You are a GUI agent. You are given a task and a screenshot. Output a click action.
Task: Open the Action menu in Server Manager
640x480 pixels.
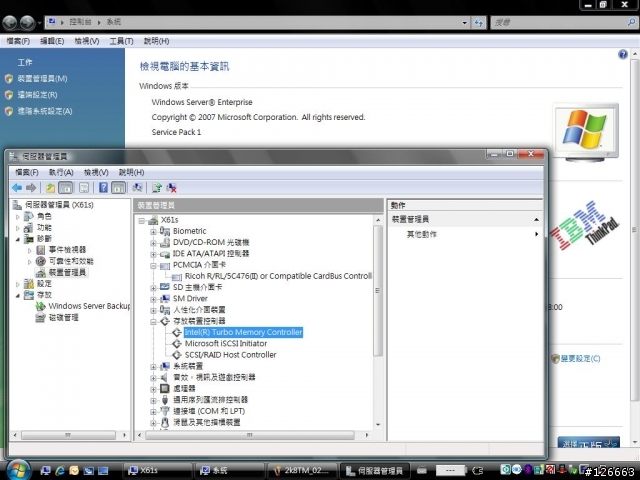[61, 172]
